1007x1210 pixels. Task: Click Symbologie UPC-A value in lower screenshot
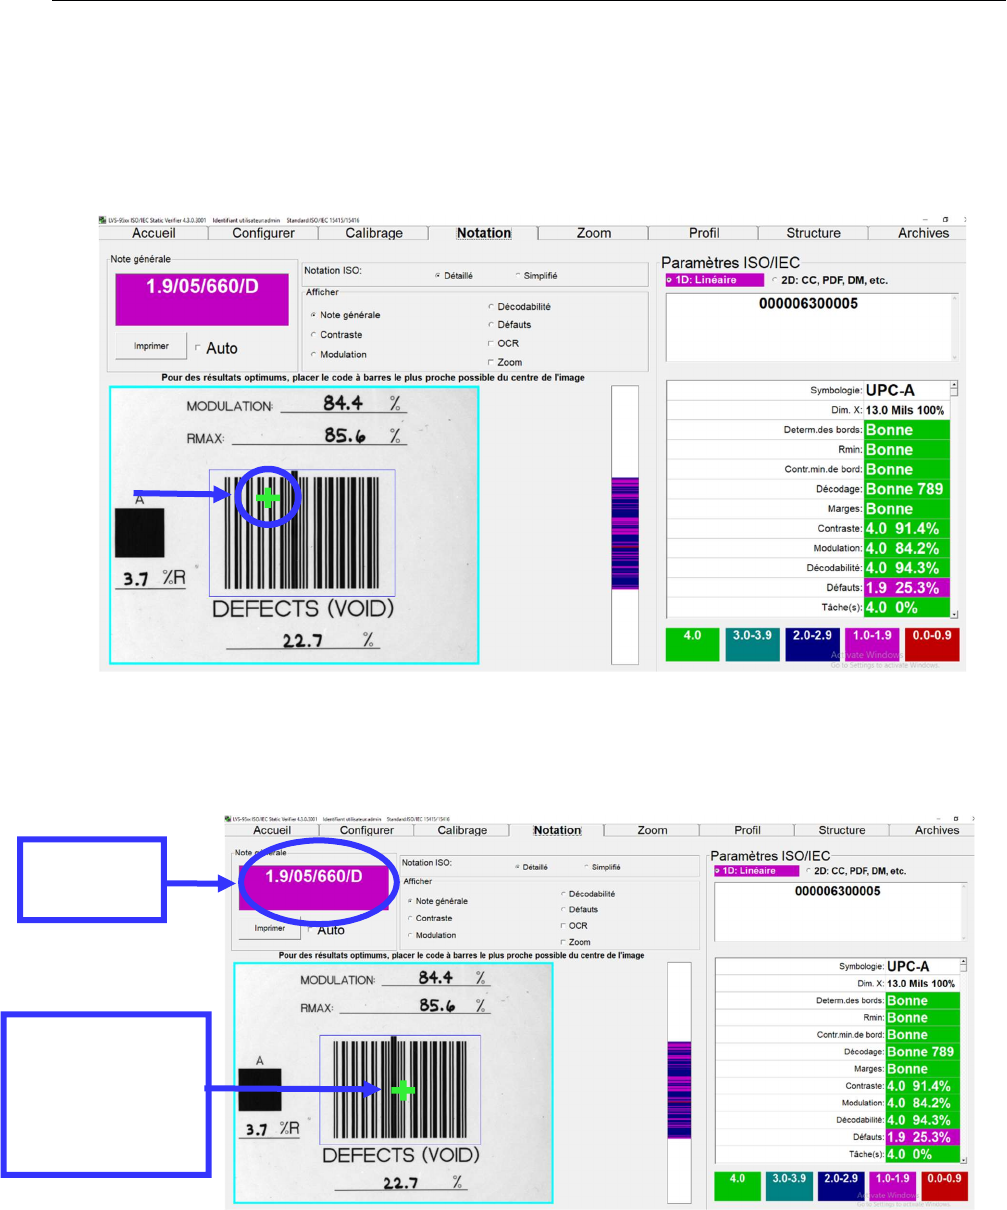tap(922, 967)
